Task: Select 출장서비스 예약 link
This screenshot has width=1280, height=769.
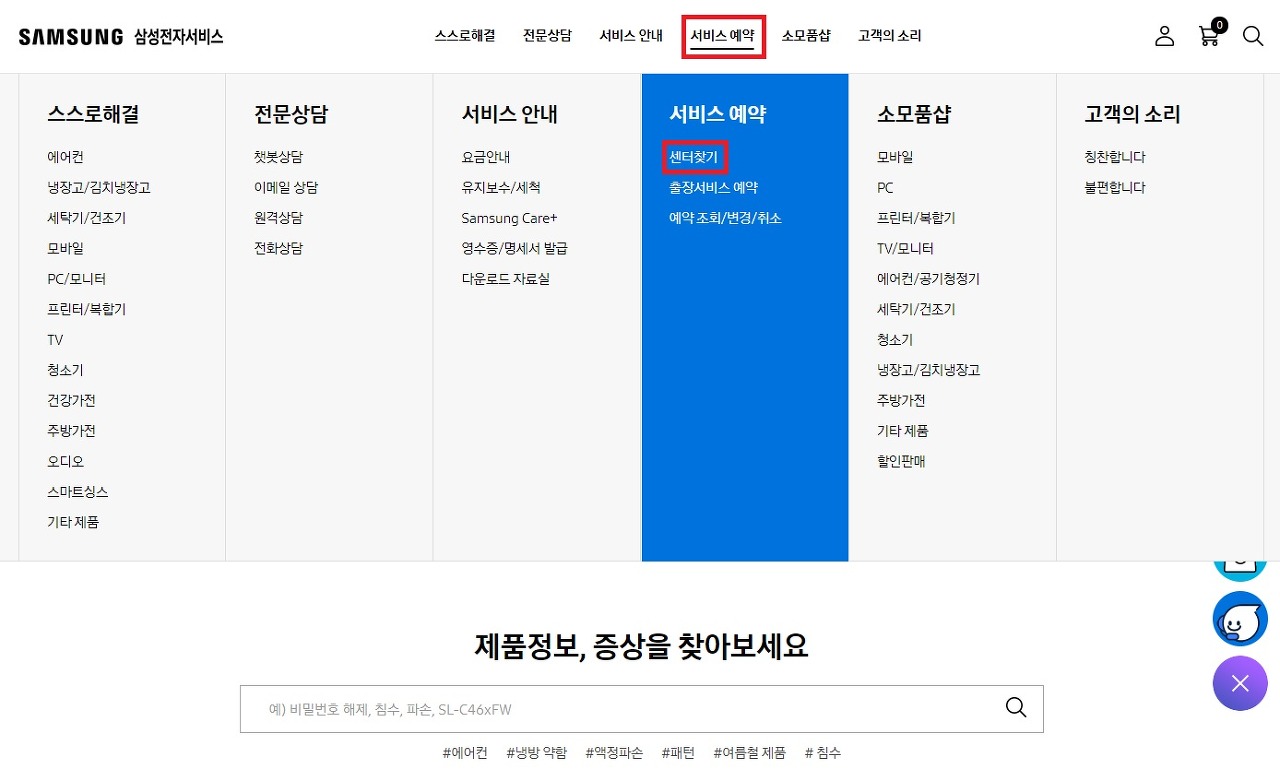Action: [x=713, y=187]
